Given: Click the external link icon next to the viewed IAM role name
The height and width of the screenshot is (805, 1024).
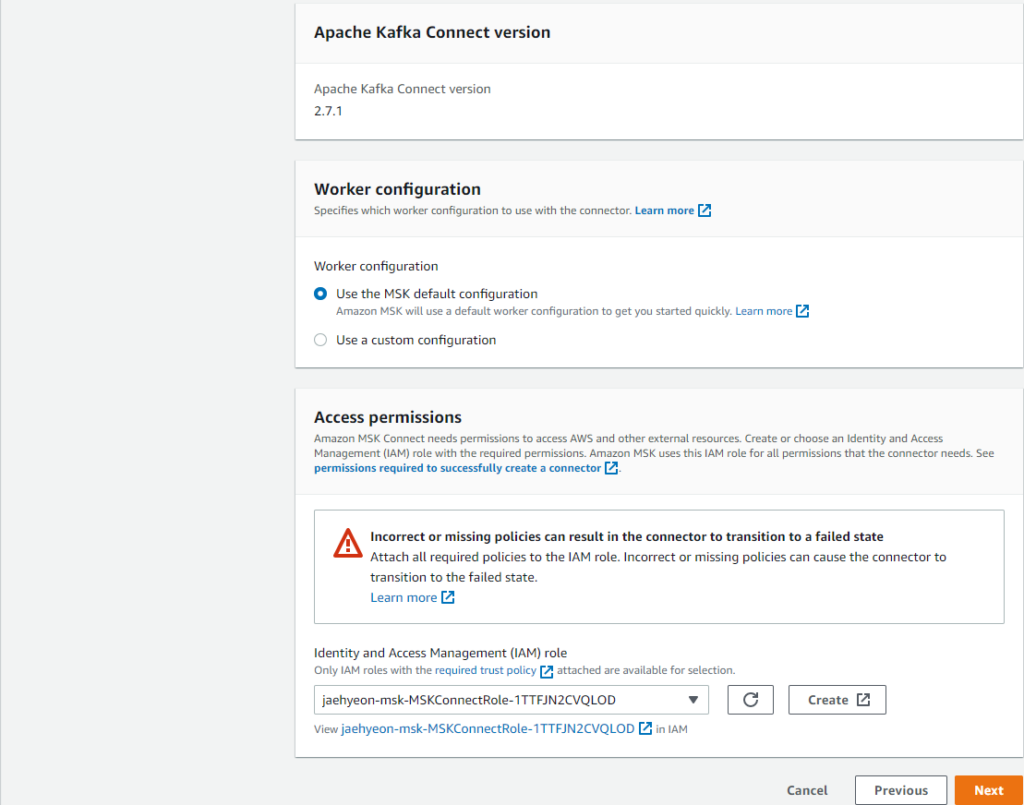Looking at the screenshot, I should point(643,728).
